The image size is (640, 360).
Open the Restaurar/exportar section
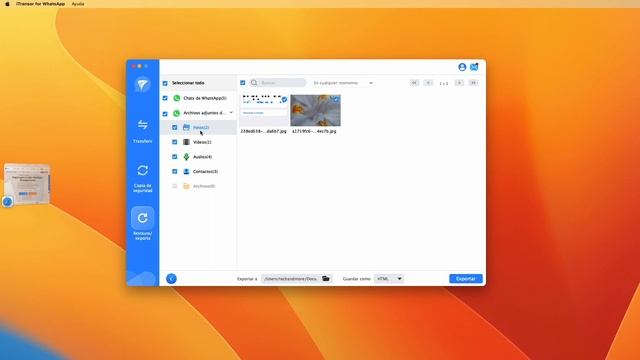click(142, 223)
